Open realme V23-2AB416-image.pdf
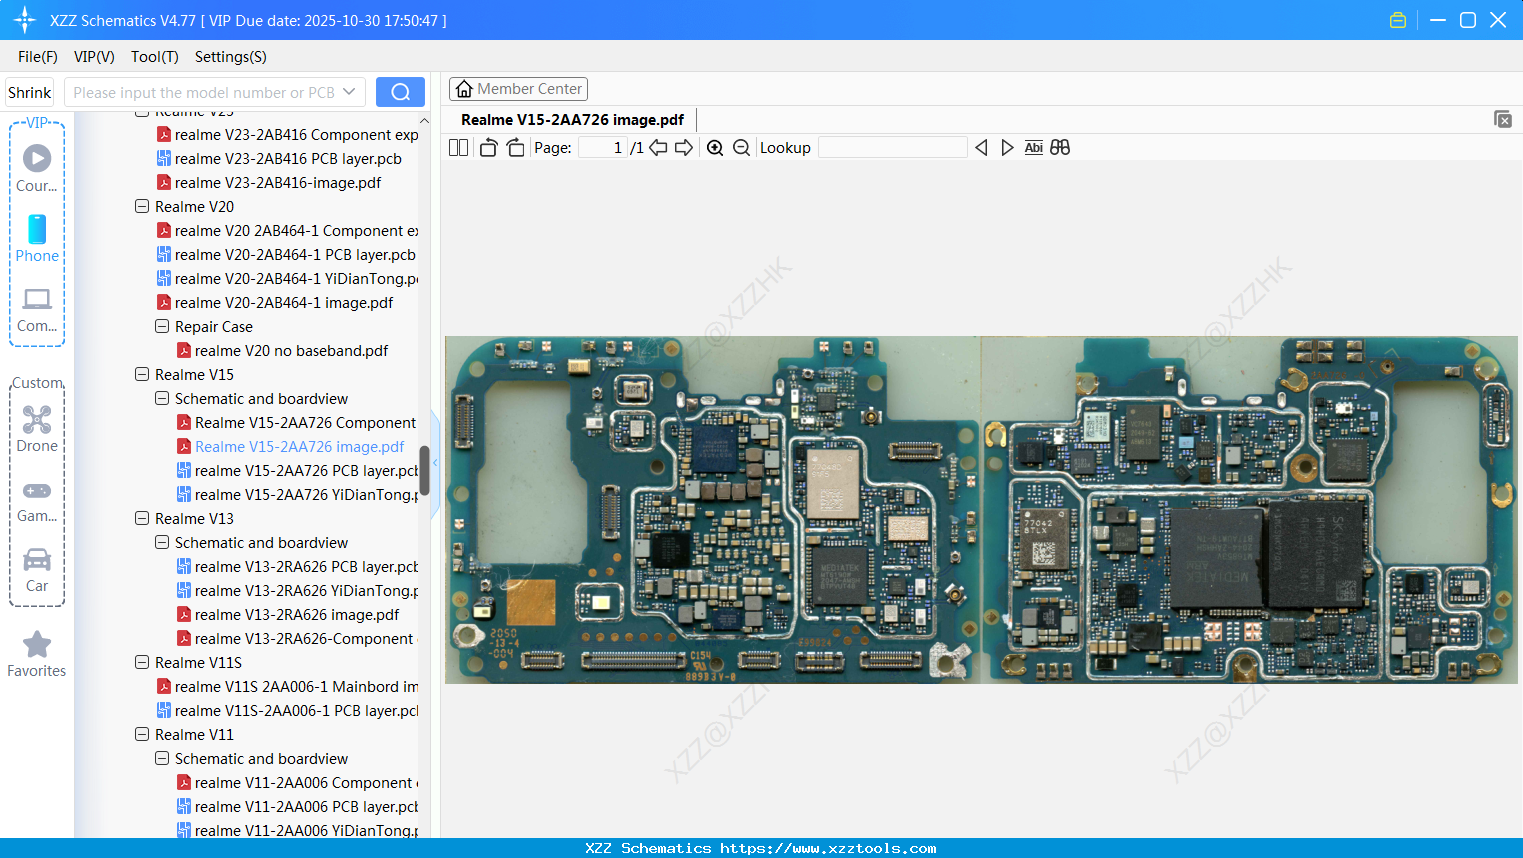Viewport: 1523px width, 858px height. (x=278, y=182)
